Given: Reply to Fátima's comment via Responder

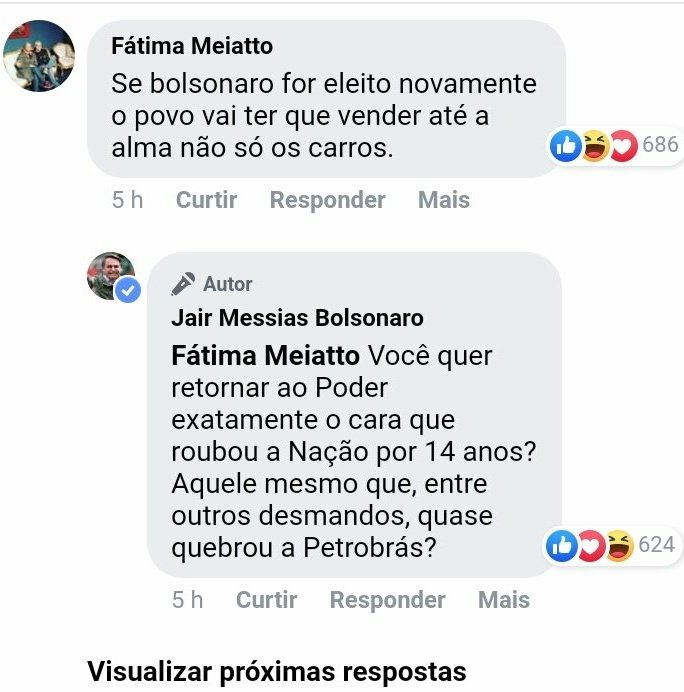Looking at the screenshot, I should (x=327, y=200).
